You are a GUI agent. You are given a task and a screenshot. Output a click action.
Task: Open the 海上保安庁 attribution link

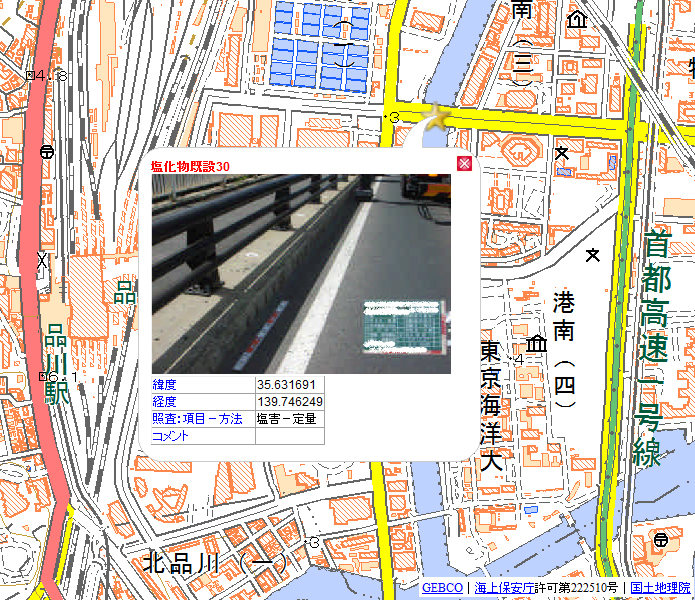tap(504, 588)
